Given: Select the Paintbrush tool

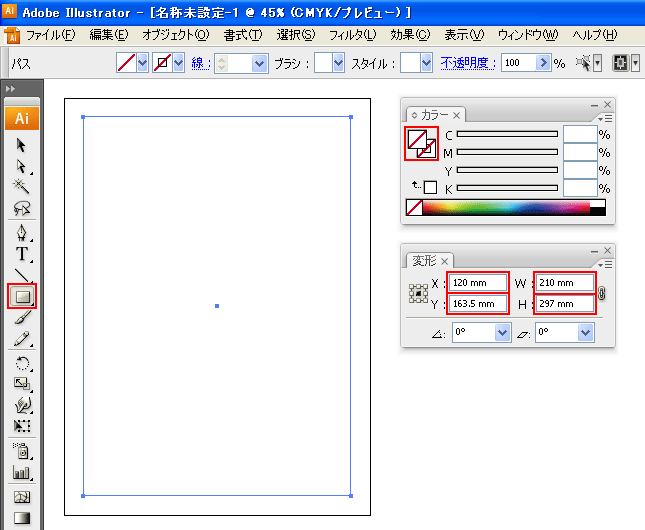Looking at the screenshot, I should (x=22, y=318).
